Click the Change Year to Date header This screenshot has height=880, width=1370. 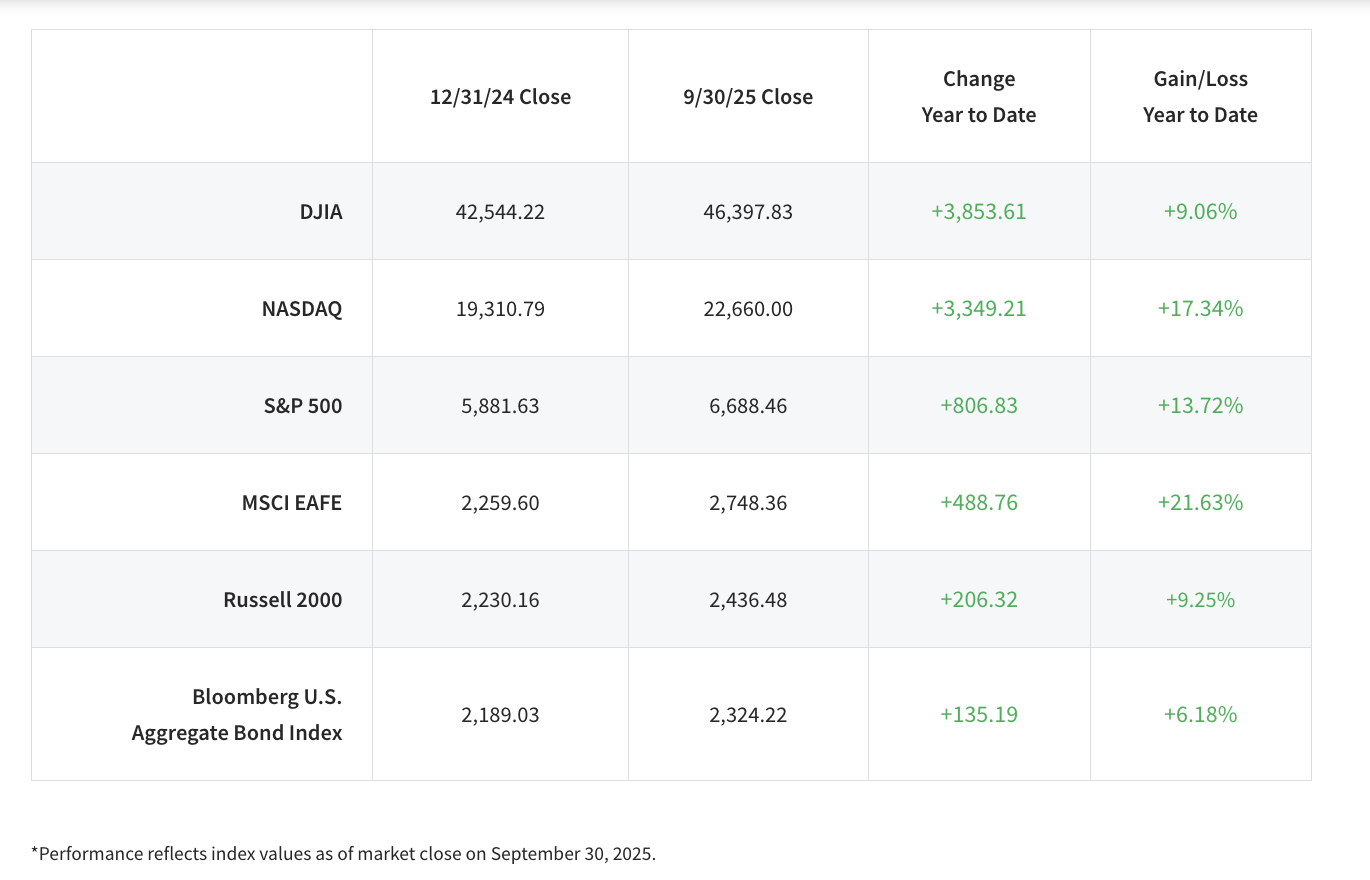point(979,97)
